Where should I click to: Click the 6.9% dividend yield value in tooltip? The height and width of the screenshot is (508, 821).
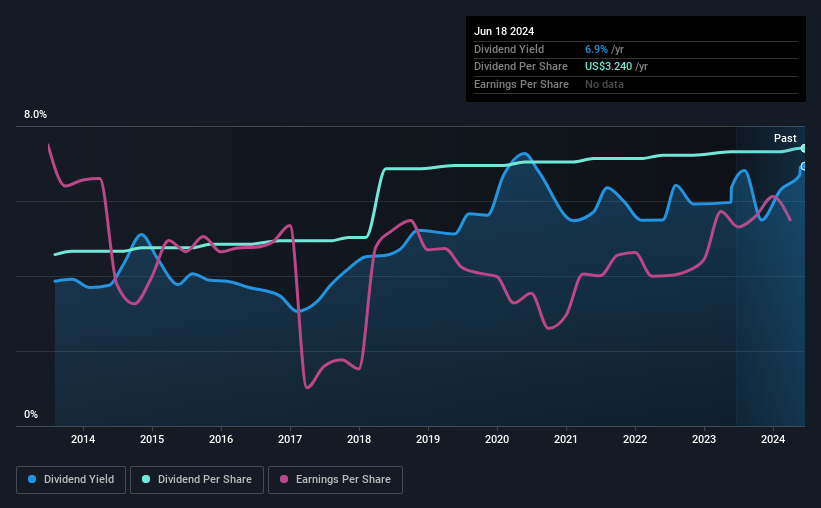click(x=596, y=49)
